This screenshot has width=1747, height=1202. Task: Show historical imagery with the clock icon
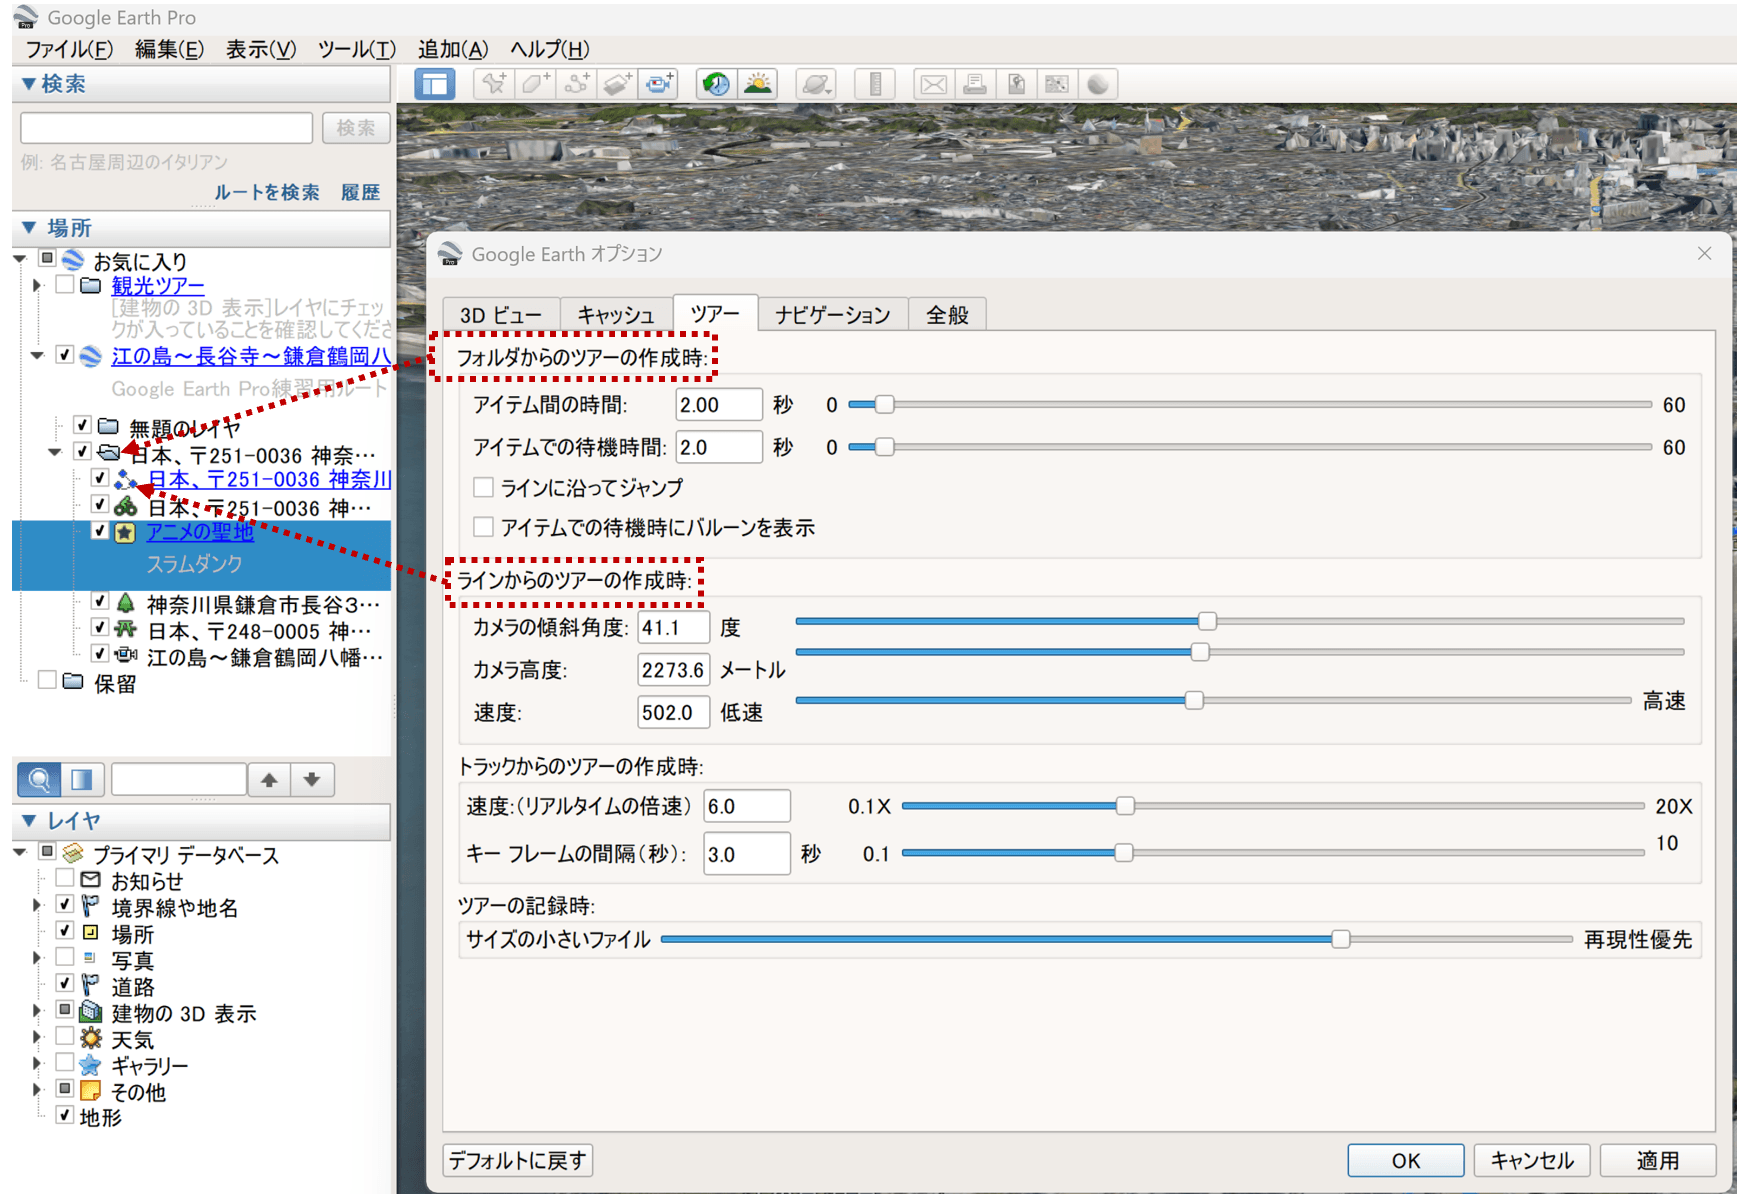click(x=716, y=85)
